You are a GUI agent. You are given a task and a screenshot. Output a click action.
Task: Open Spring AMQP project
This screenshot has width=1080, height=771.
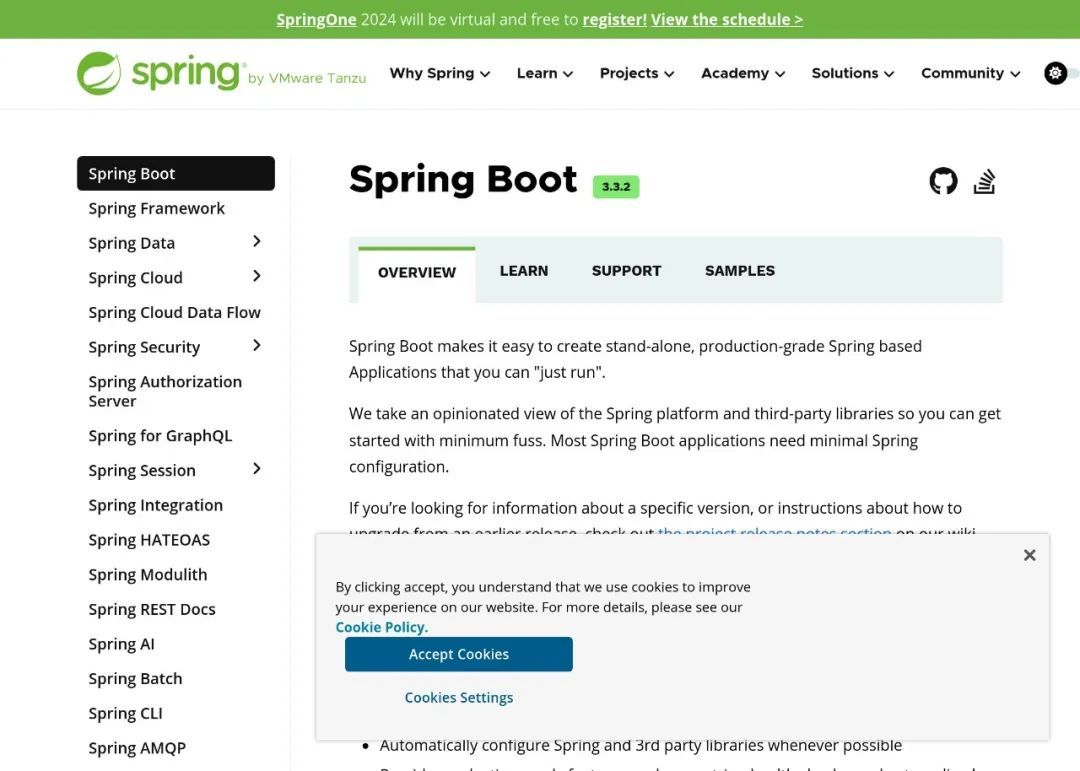click(137, 748)
